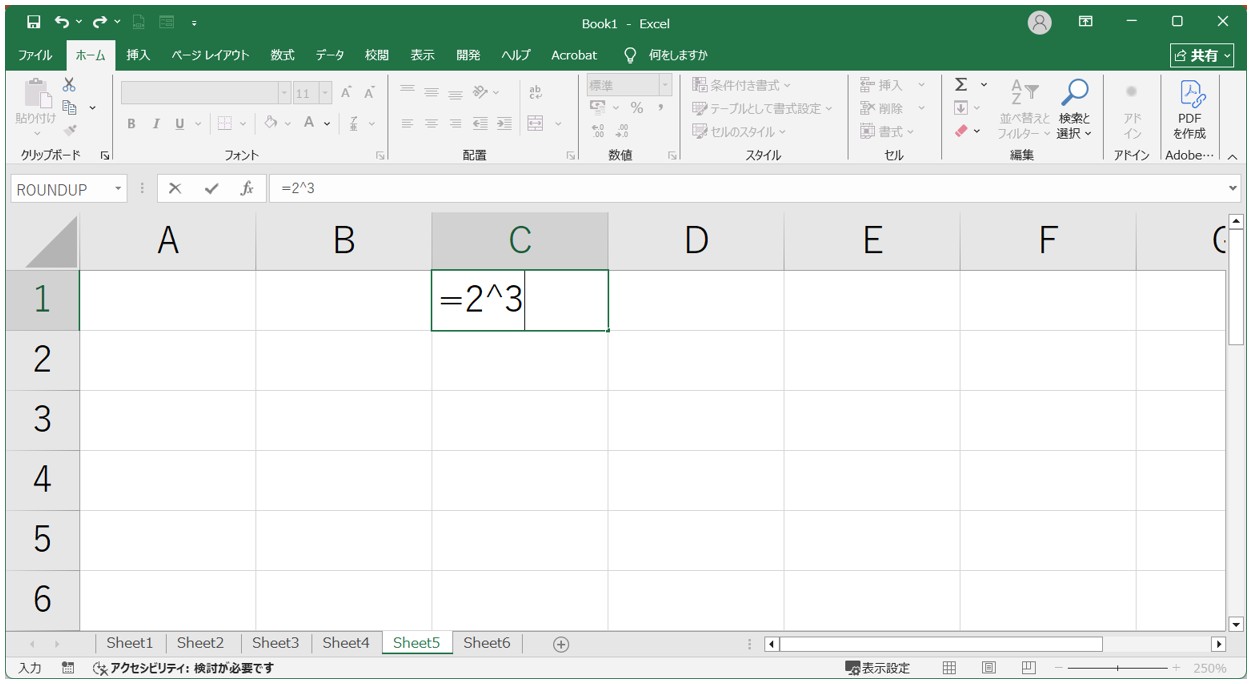Image resolution: width=1253 pixels, height=684 pixels.
Task: Switch to the 挿入 ribbon tab
Action: coord(138,55)
